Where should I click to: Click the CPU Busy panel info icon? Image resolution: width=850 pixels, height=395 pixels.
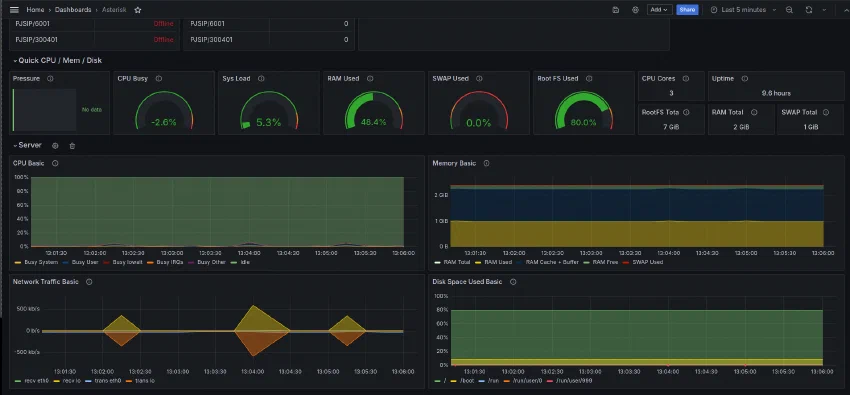(x=159, y=79)
